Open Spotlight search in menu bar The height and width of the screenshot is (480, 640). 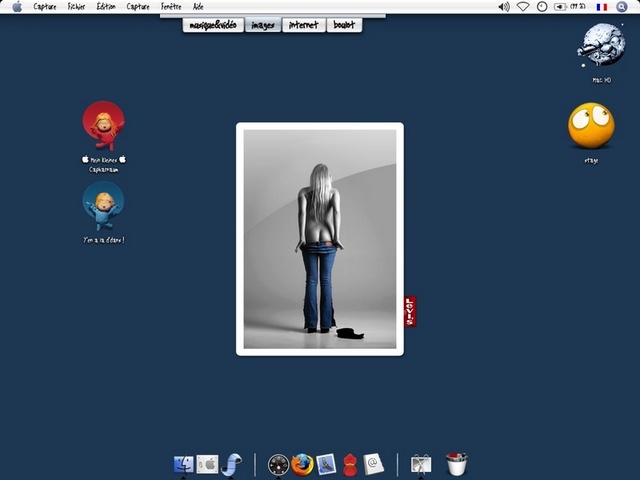[622, 6]
